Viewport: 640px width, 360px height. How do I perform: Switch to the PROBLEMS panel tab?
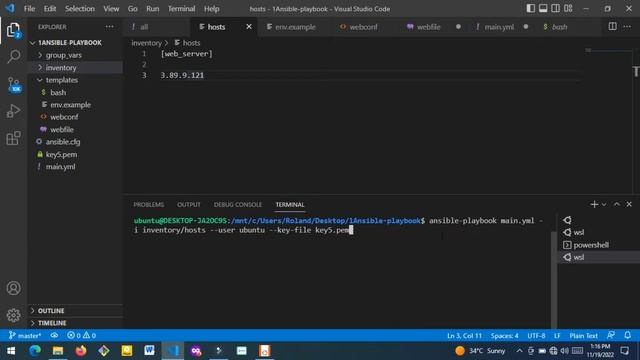149,204
